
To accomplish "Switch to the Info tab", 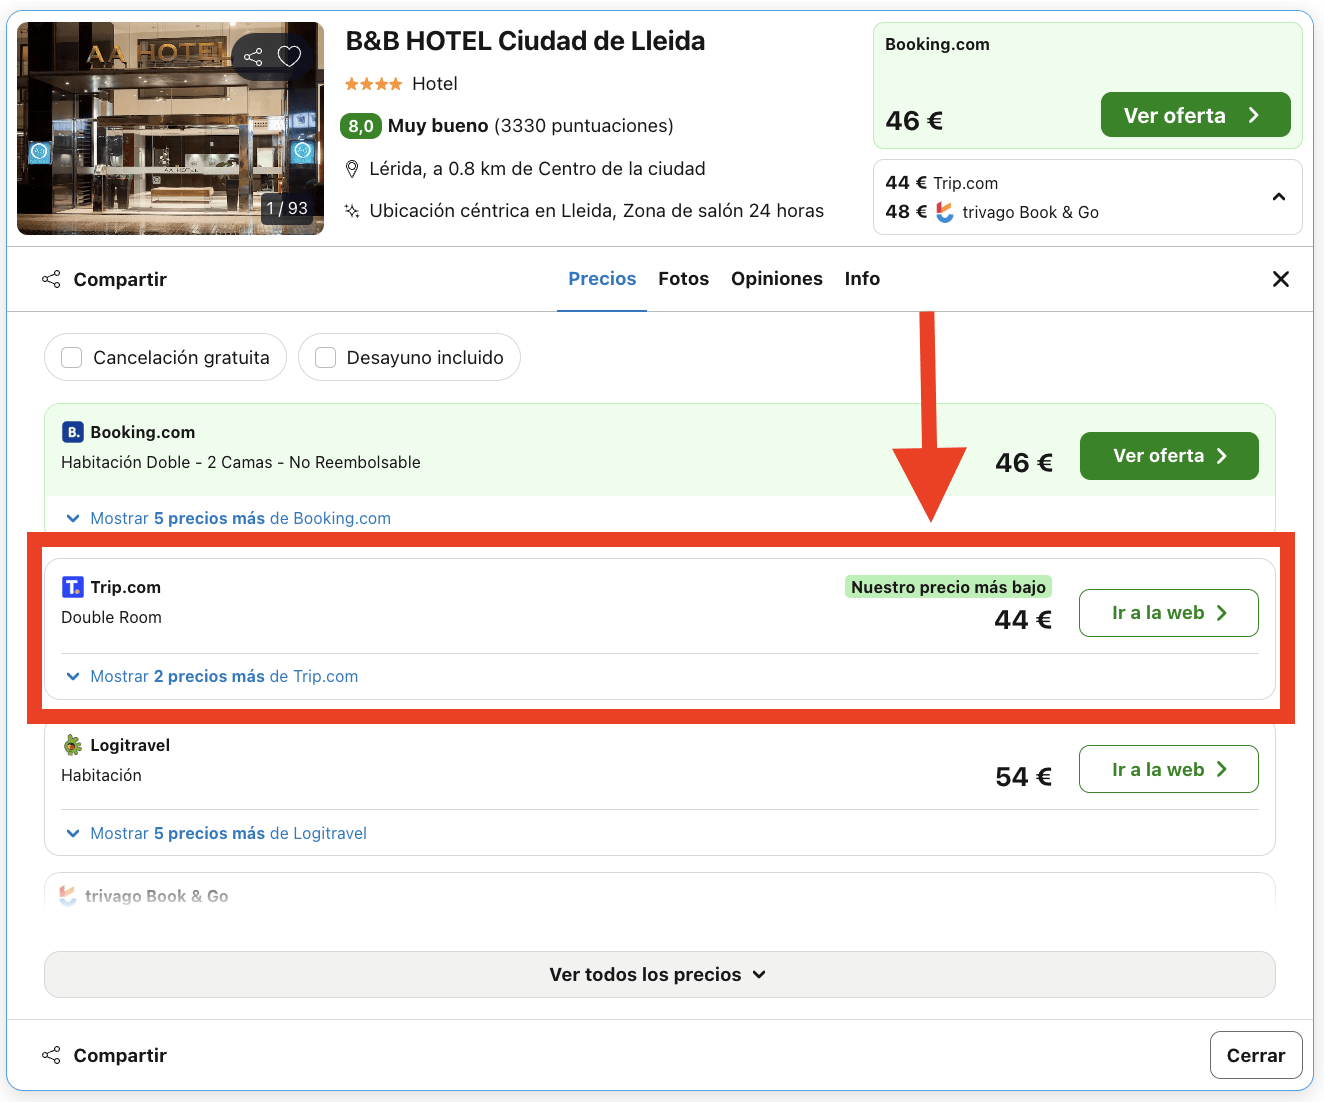I will point(862,279).
